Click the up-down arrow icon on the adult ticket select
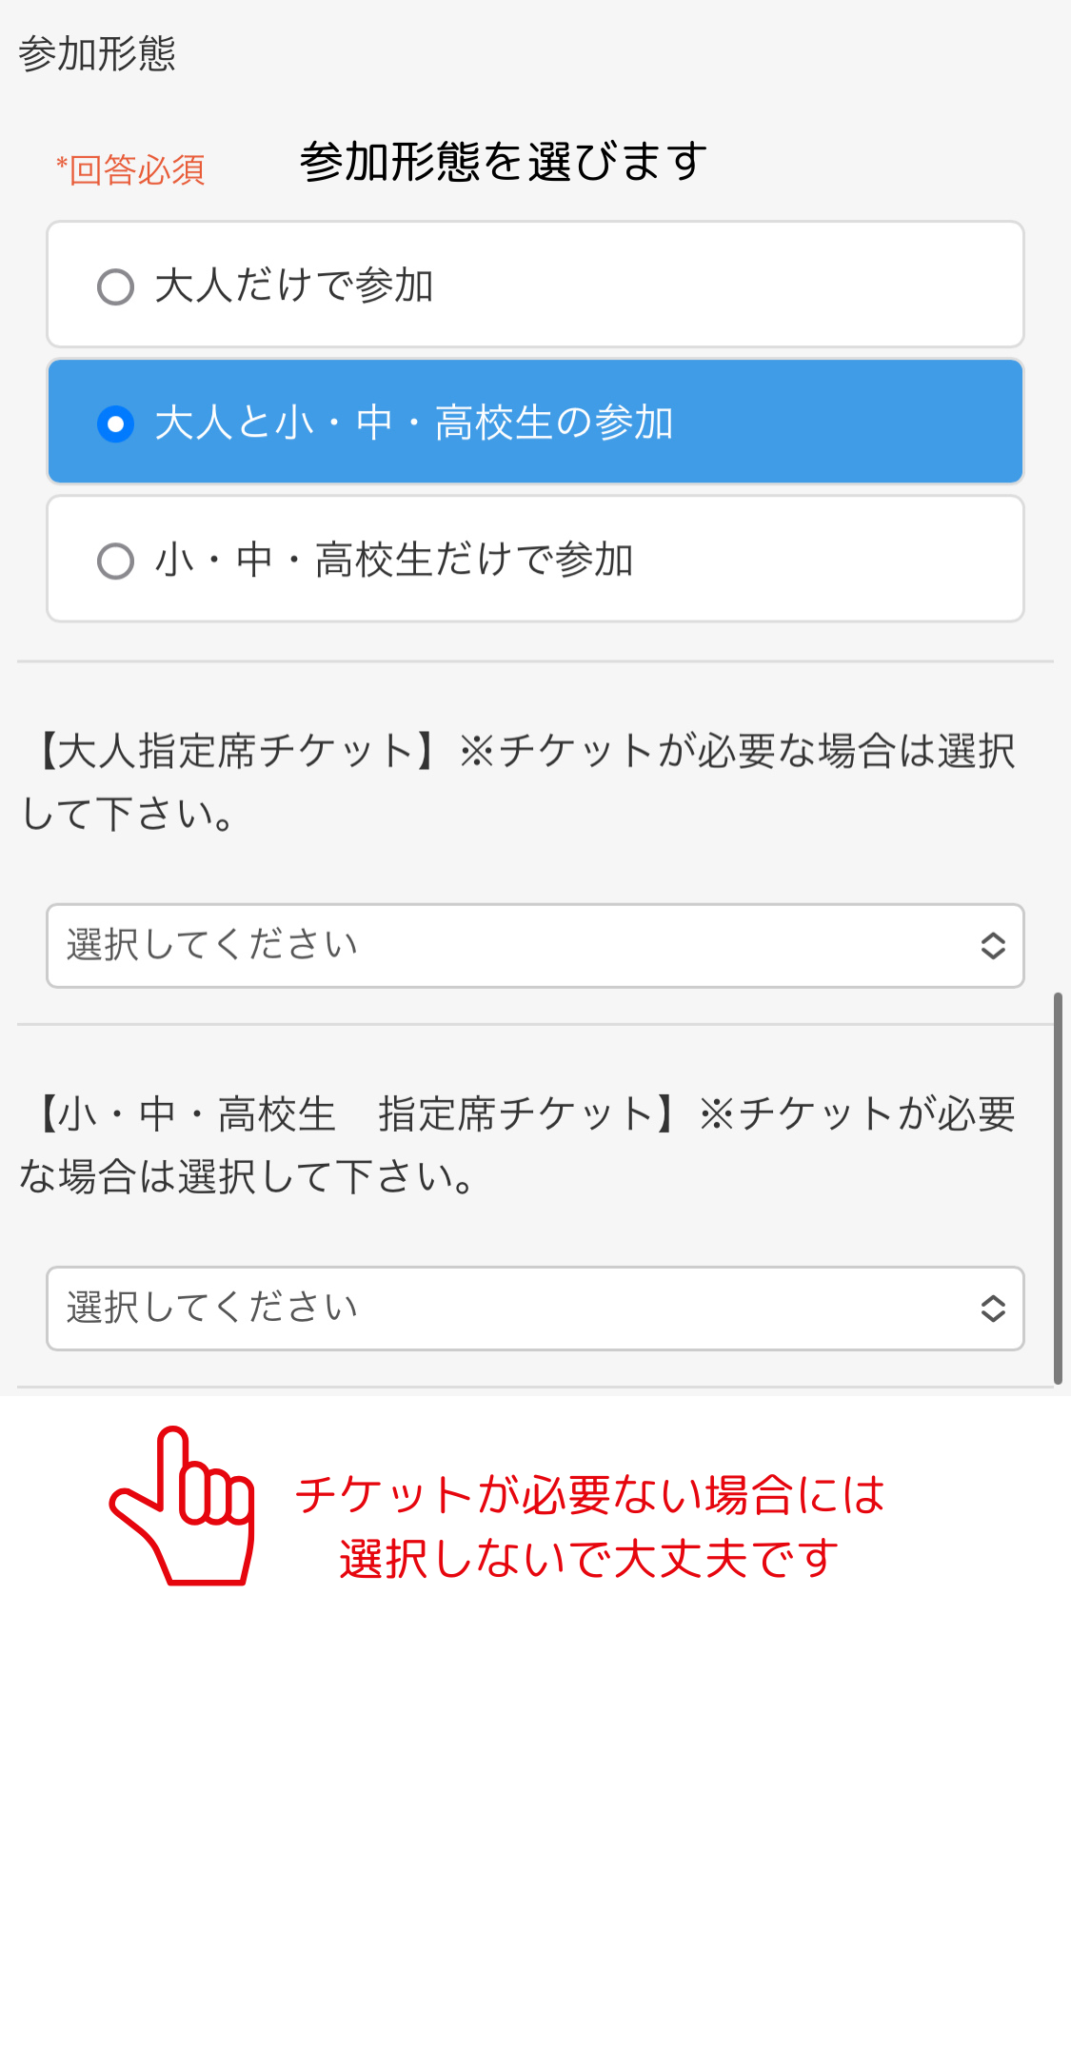Screen dimensions: 1071x2048 [x=992, y=946]
